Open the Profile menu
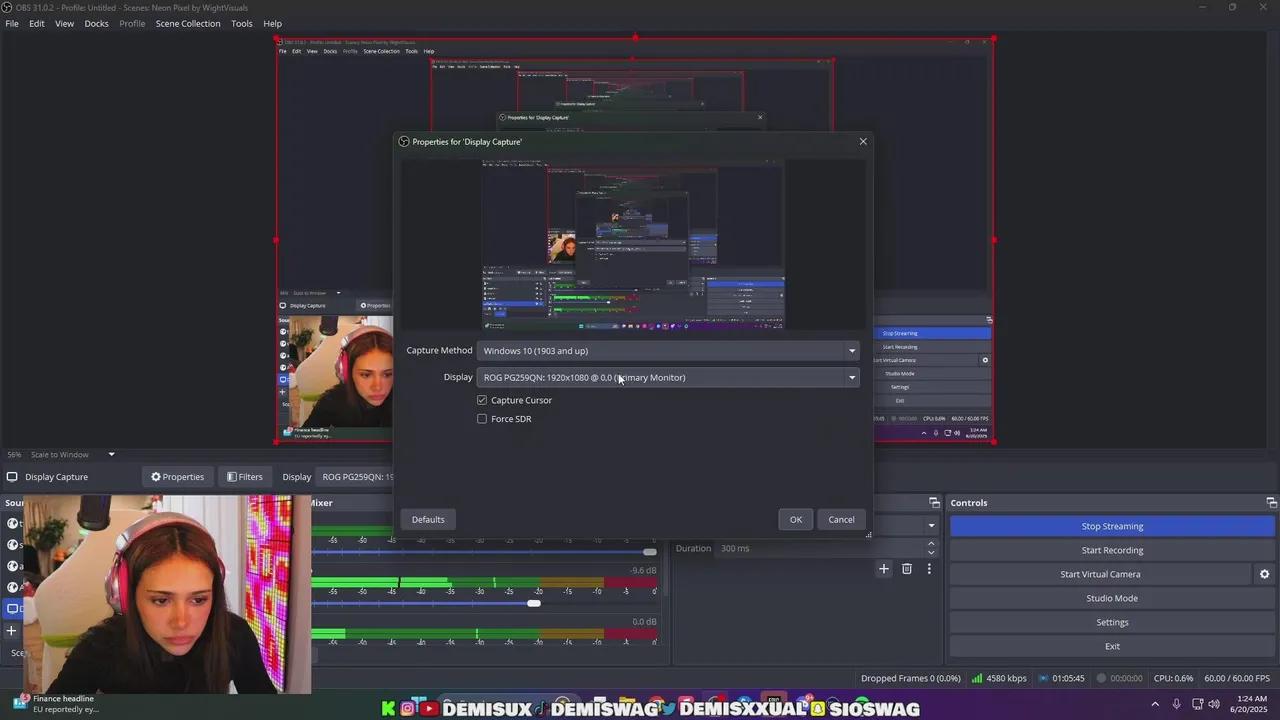This screenshot has width=1280, height=720. (132, 23)
